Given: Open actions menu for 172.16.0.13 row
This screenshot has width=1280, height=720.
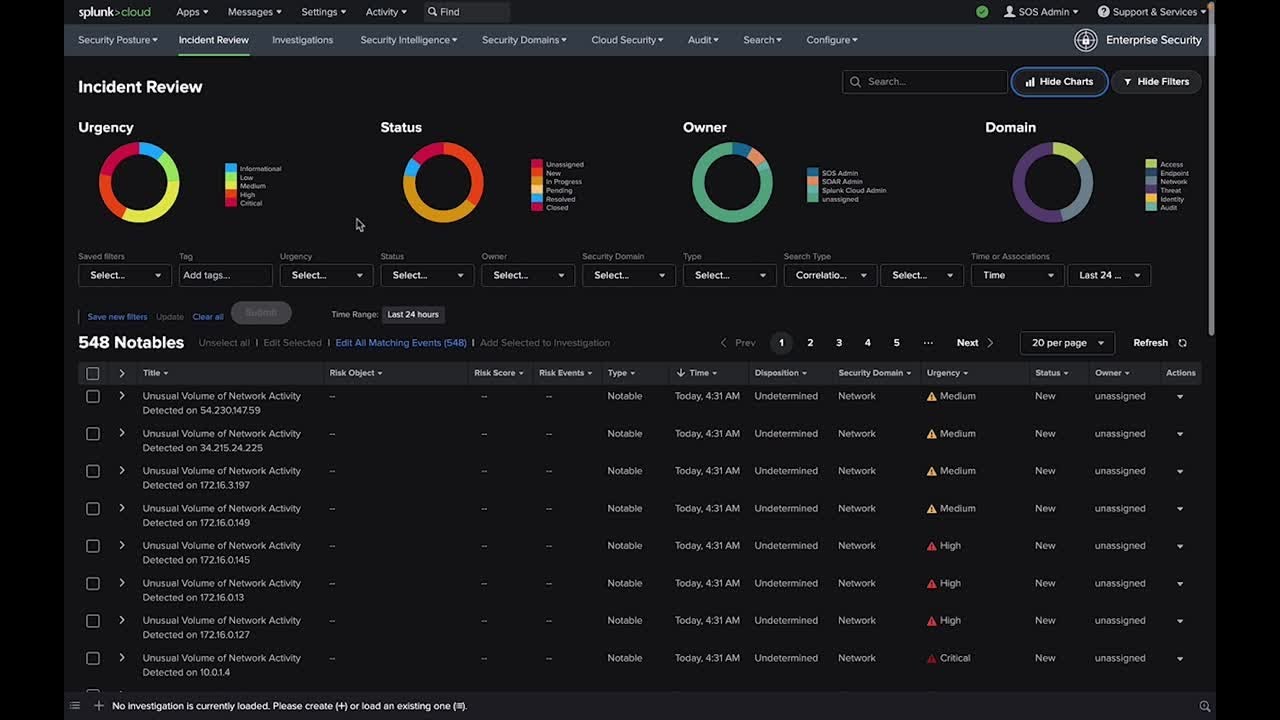Looking at the screenshot, I should point(1180,584).
